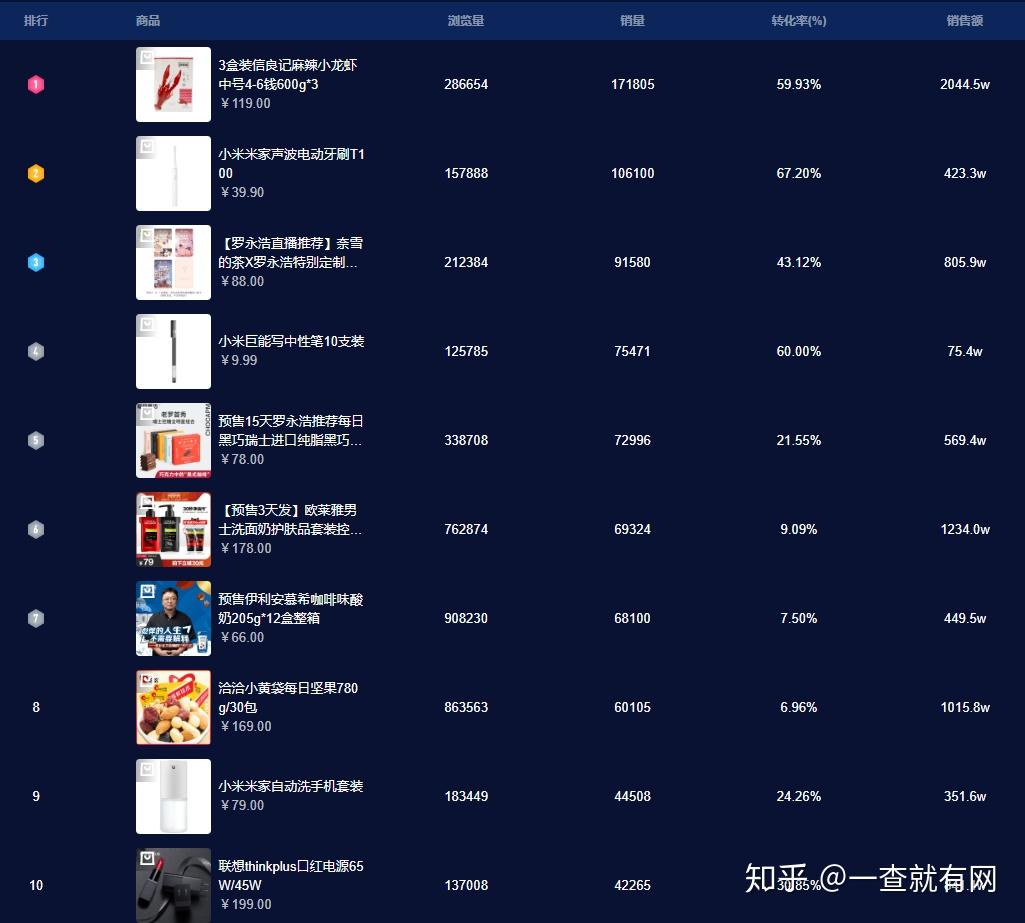
Task: Click the gray rank 7 badge
Action: tap(36, 618)
